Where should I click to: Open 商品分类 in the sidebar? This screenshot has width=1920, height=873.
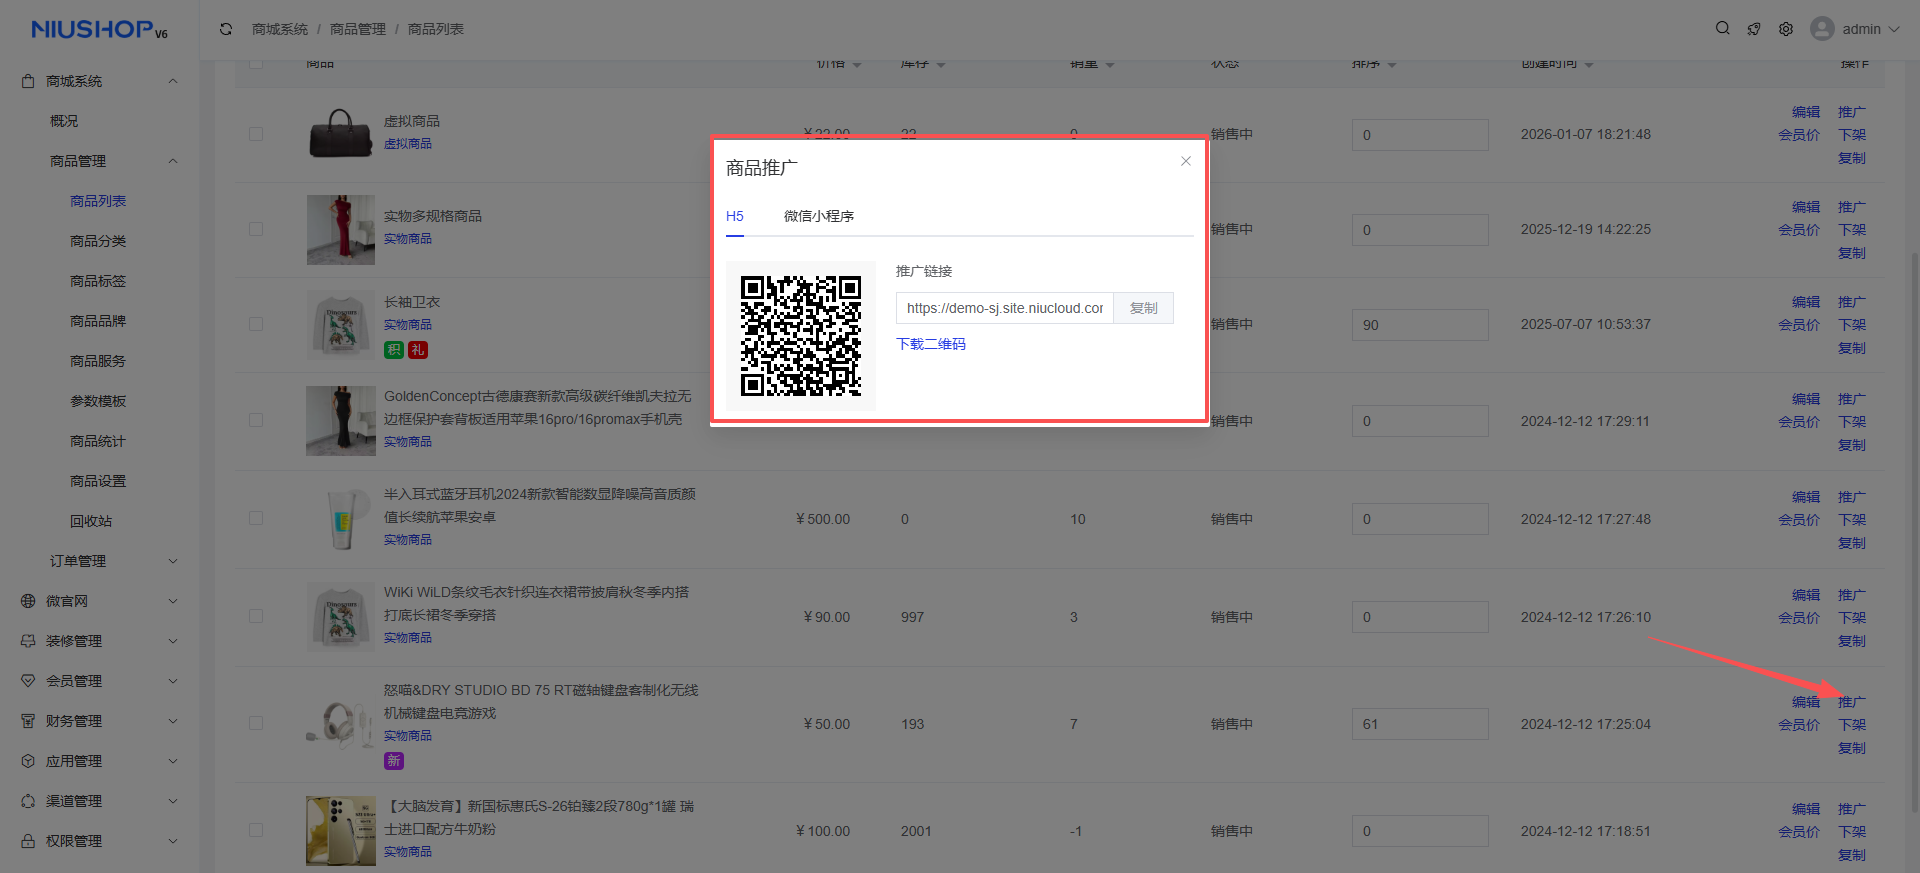click(98, 241)
